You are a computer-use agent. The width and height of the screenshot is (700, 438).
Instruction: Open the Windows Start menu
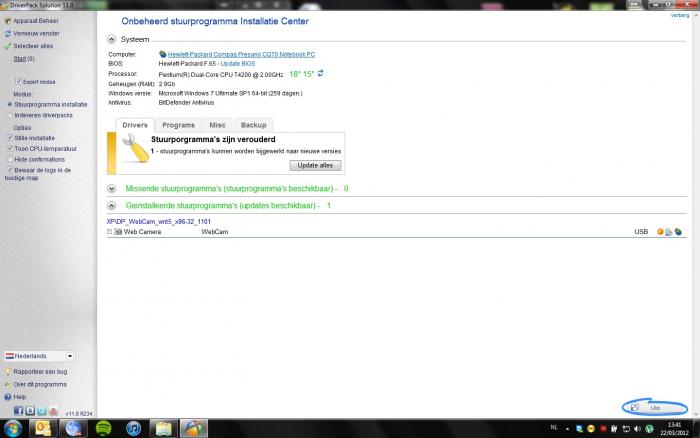tap(12, 429)
